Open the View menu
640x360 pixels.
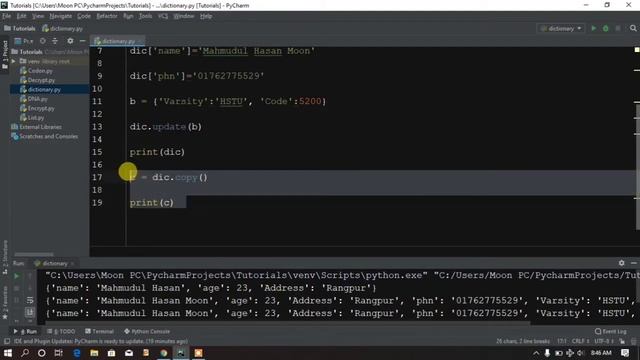pos(38,16)
